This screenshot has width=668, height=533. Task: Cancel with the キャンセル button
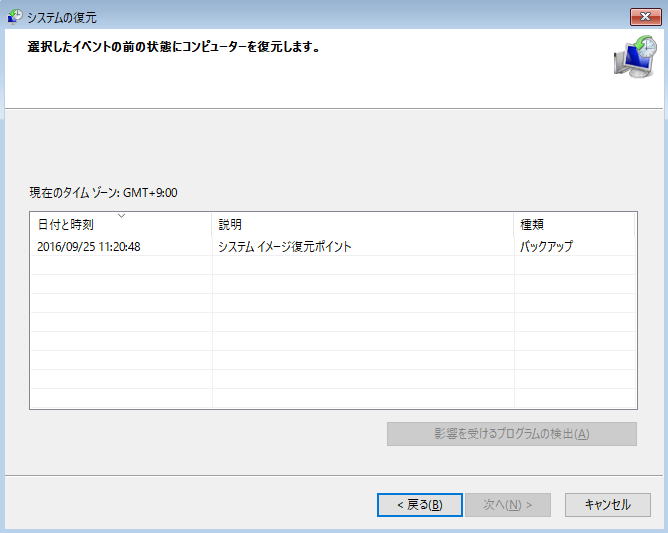click(608, 505)
